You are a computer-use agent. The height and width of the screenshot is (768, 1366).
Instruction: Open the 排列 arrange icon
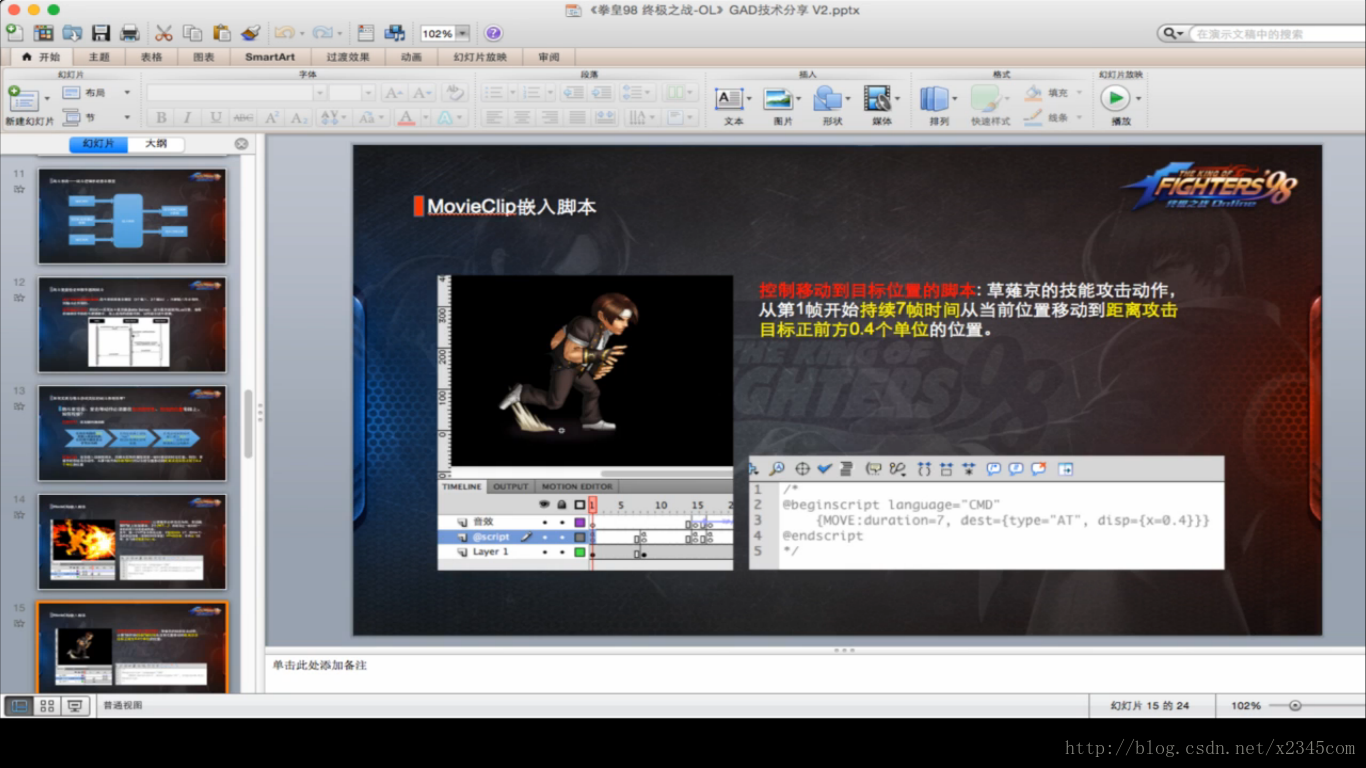[934, 99]
